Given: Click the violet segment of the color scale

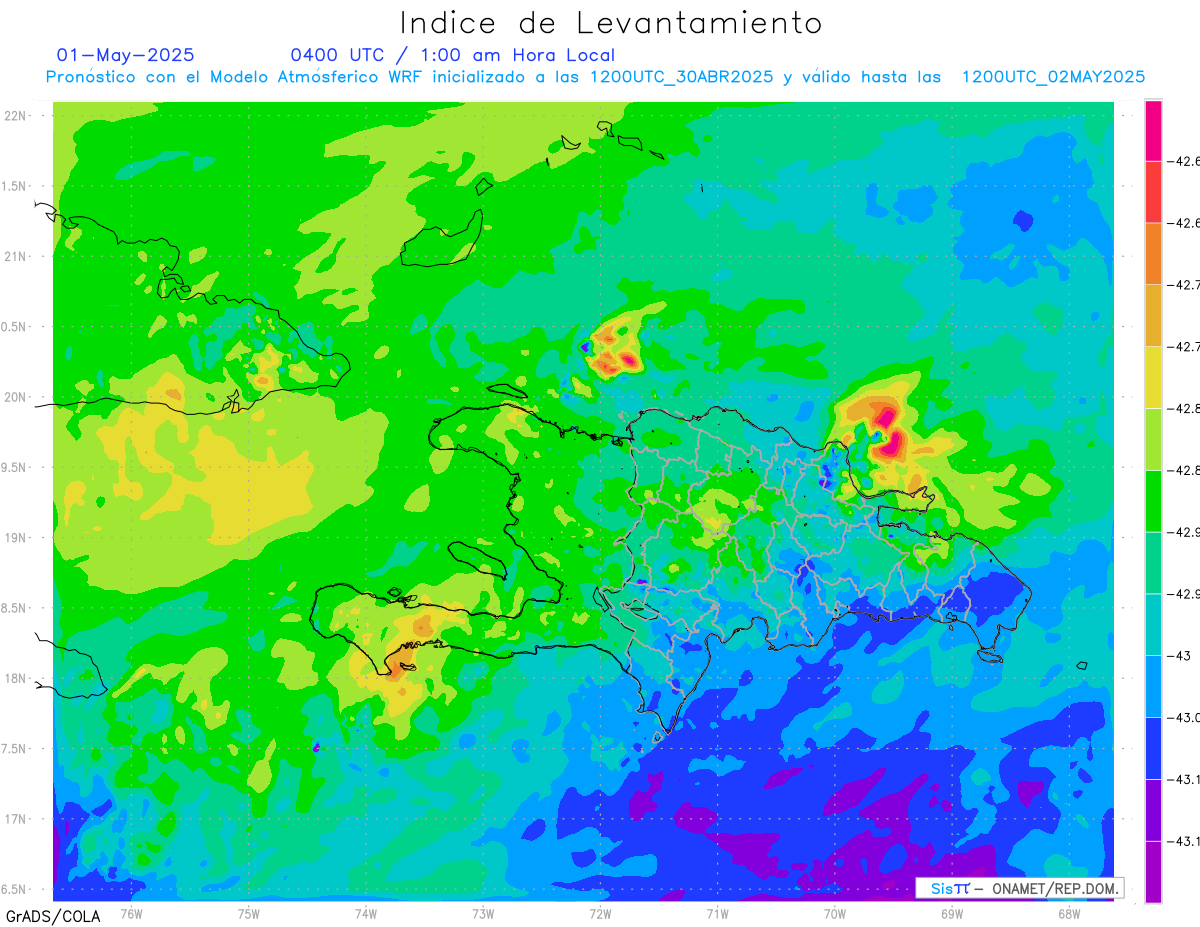Looking at the screenshot, I should pyautogui.click(x=1153, y=810).
